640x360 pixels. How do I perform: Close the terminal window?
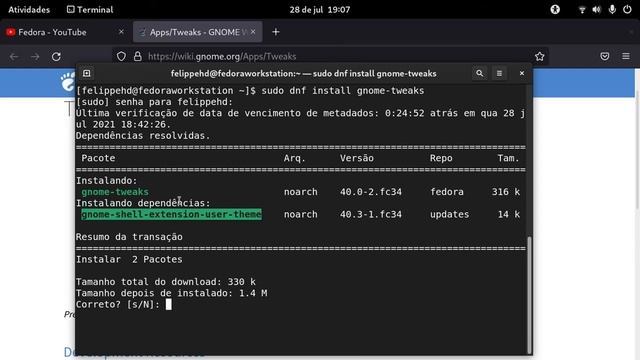522,73
